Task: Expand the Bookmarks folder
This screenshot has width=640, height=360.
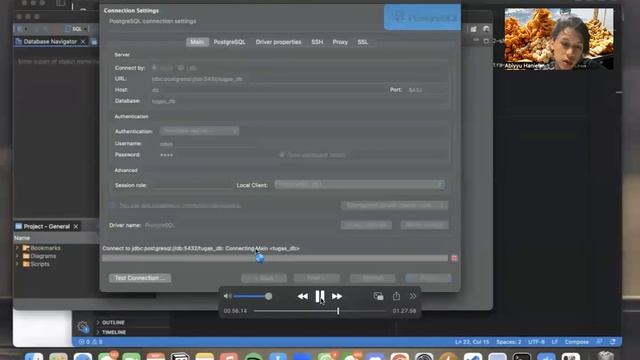Action: click(17, 248)
